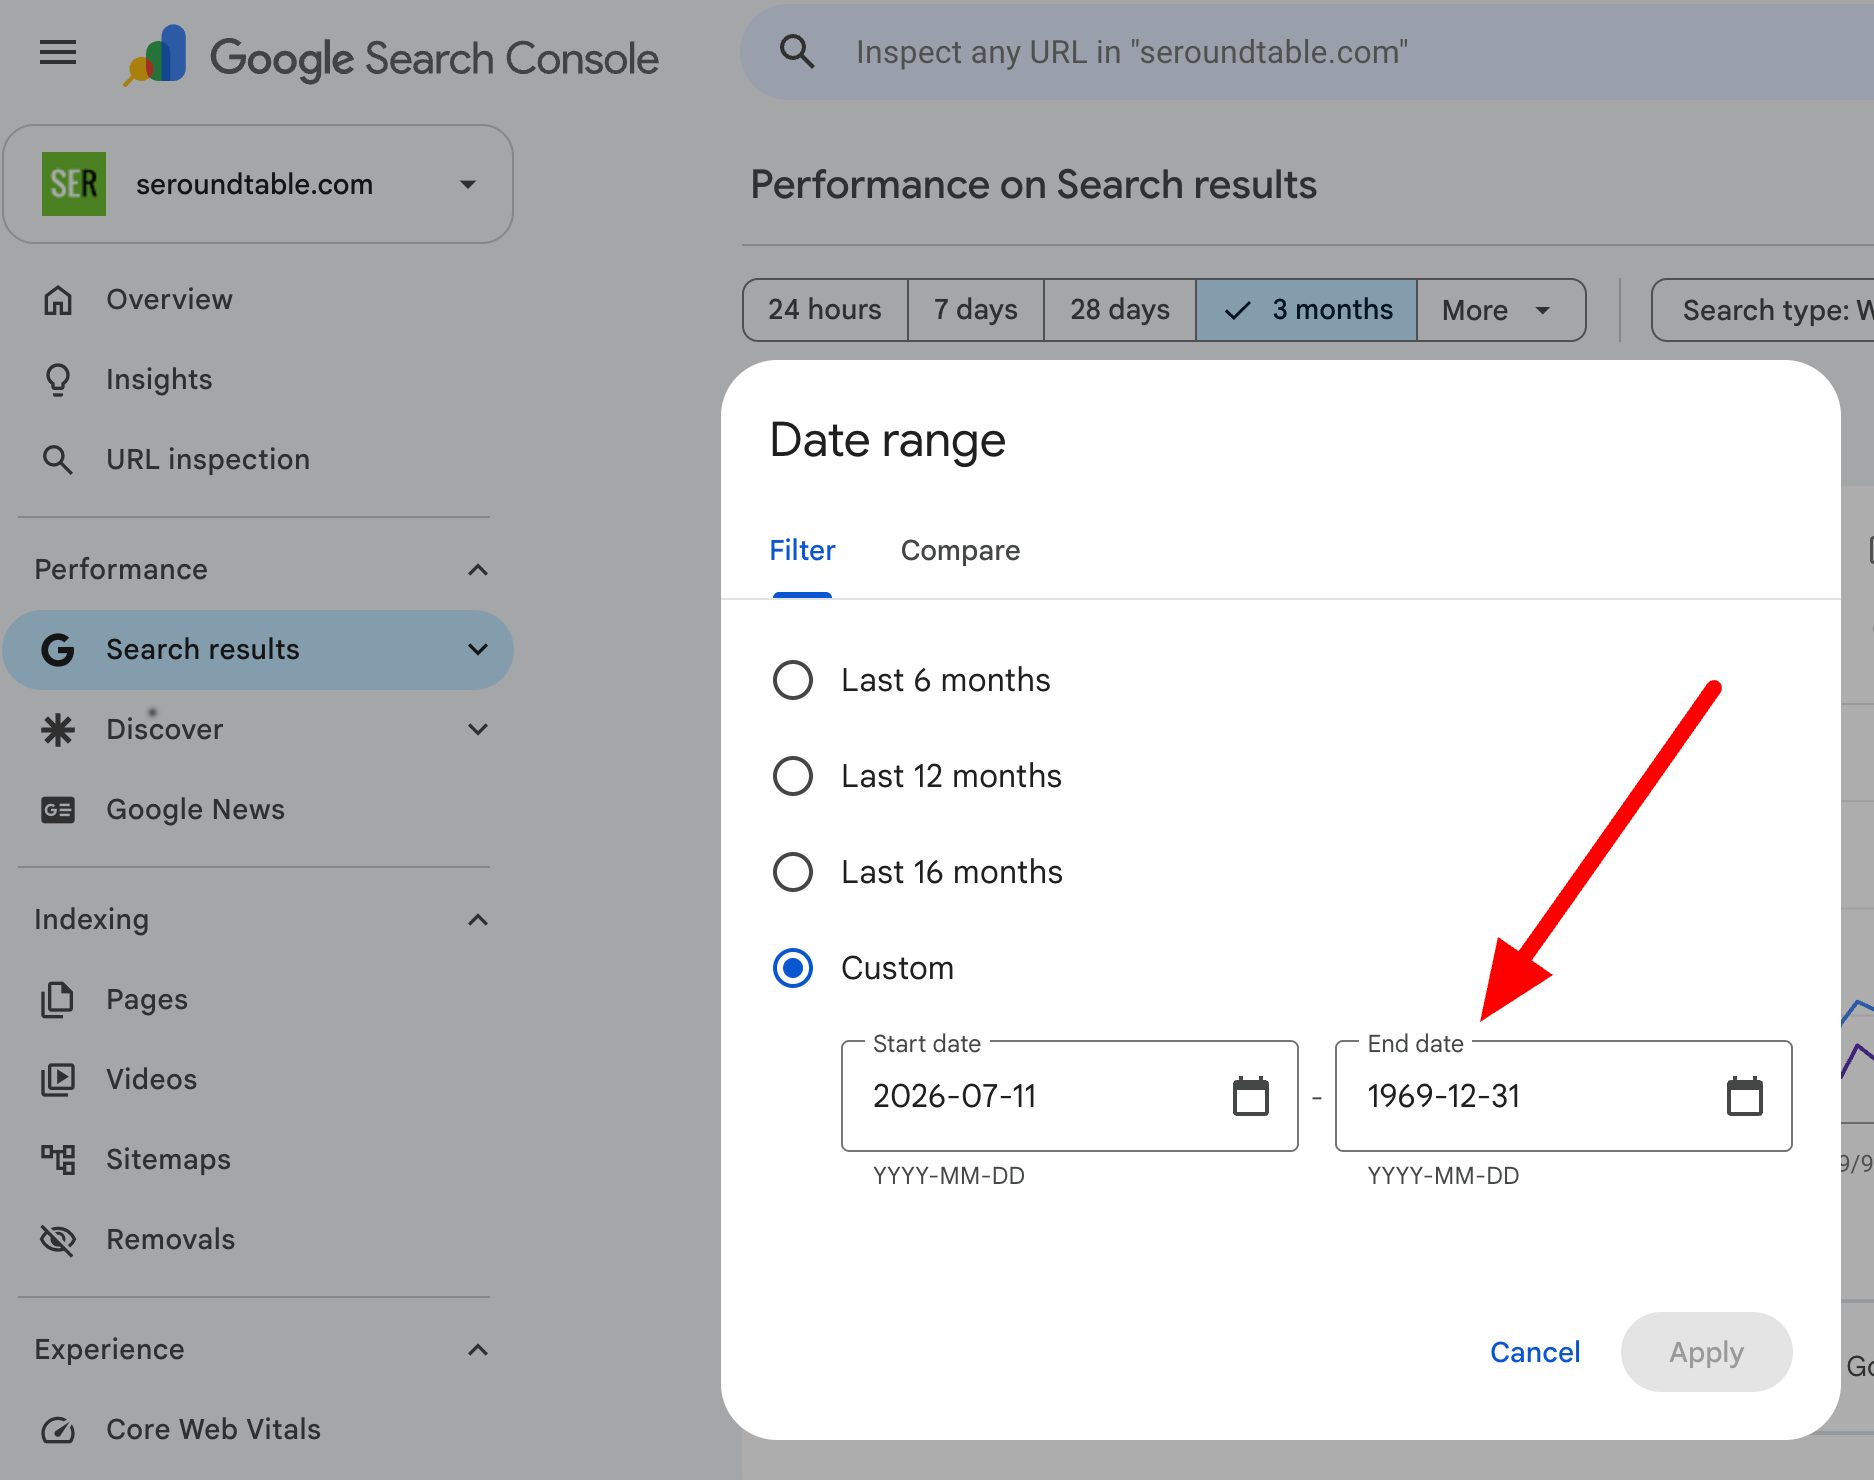Image resolution: width=1874 pixels, height=1480 pixels.
Task: Click the Apply button
Action: [1706, 1352]
